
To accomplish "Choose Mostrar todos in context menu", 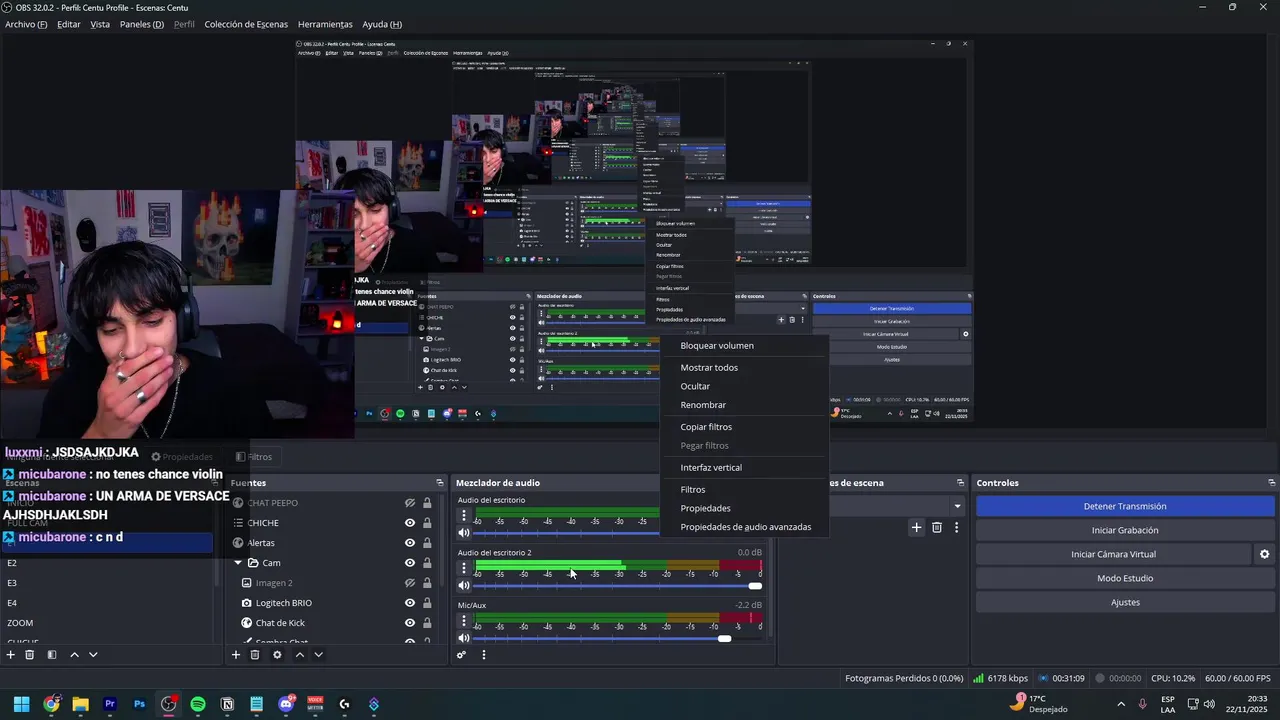I will (745, 368).
